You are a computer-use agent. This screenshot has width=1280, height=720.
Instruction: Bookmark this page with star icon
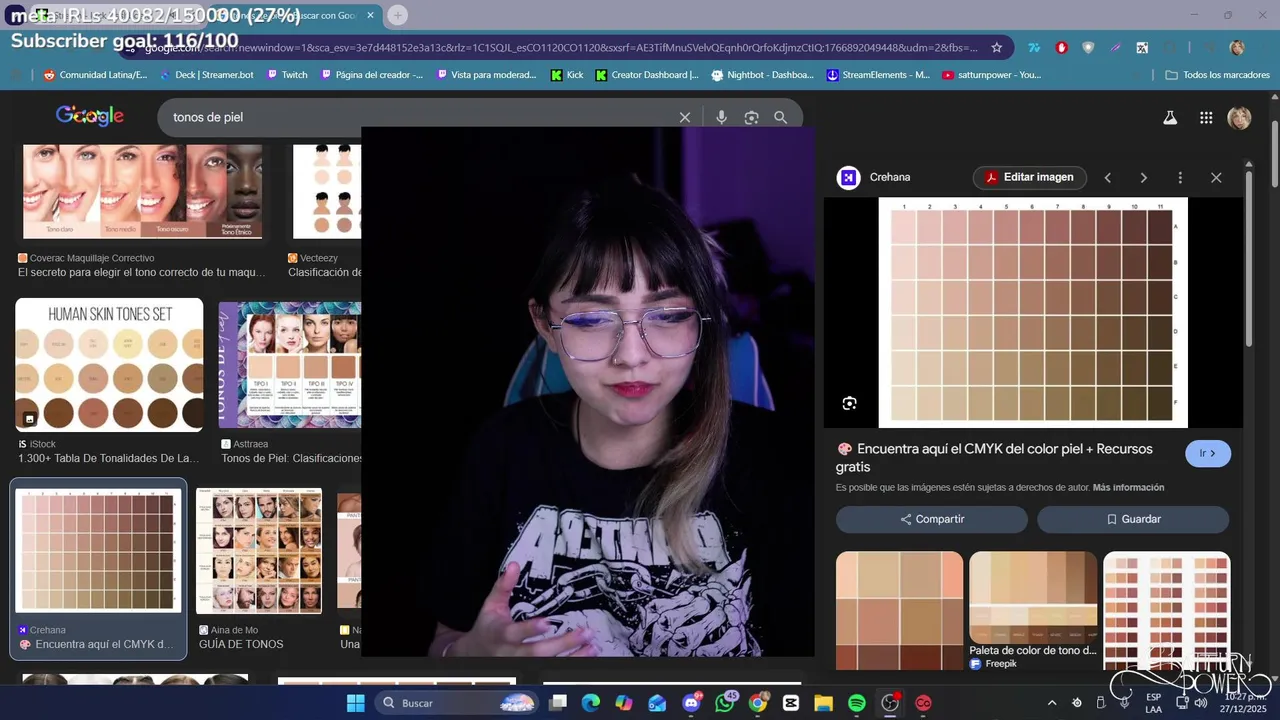click(x=997, y=47)
